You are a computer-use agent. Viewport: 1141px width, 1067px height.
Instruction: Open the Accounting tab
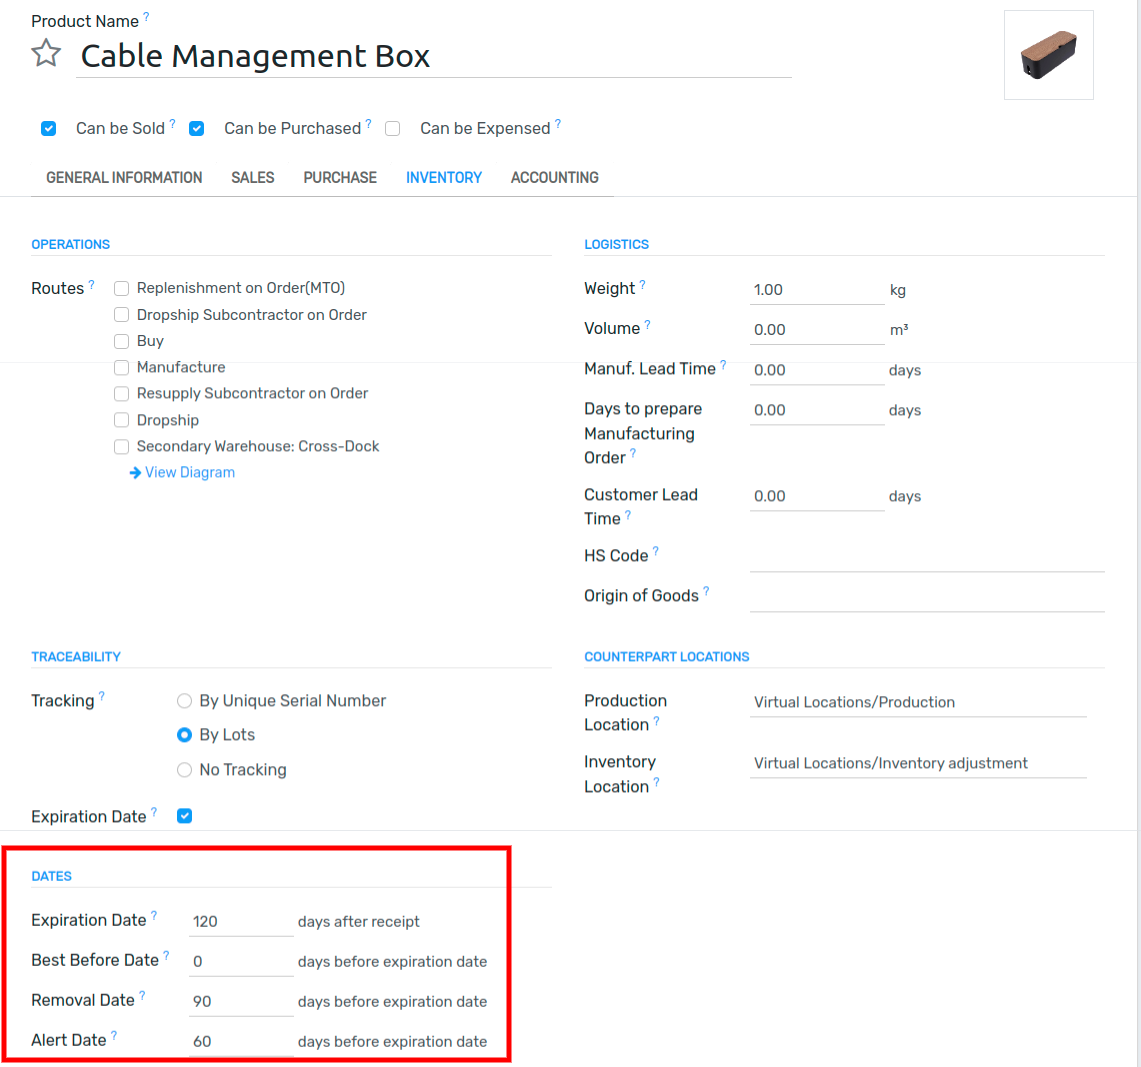click(x=554, y=178)
